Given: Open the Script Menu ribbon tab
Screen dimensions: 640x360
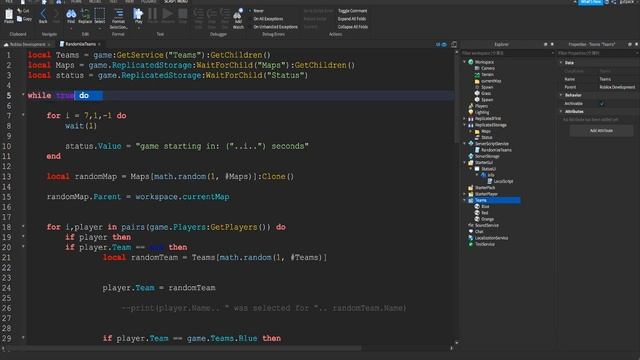Looking at the screenshot, I should 176,2.
